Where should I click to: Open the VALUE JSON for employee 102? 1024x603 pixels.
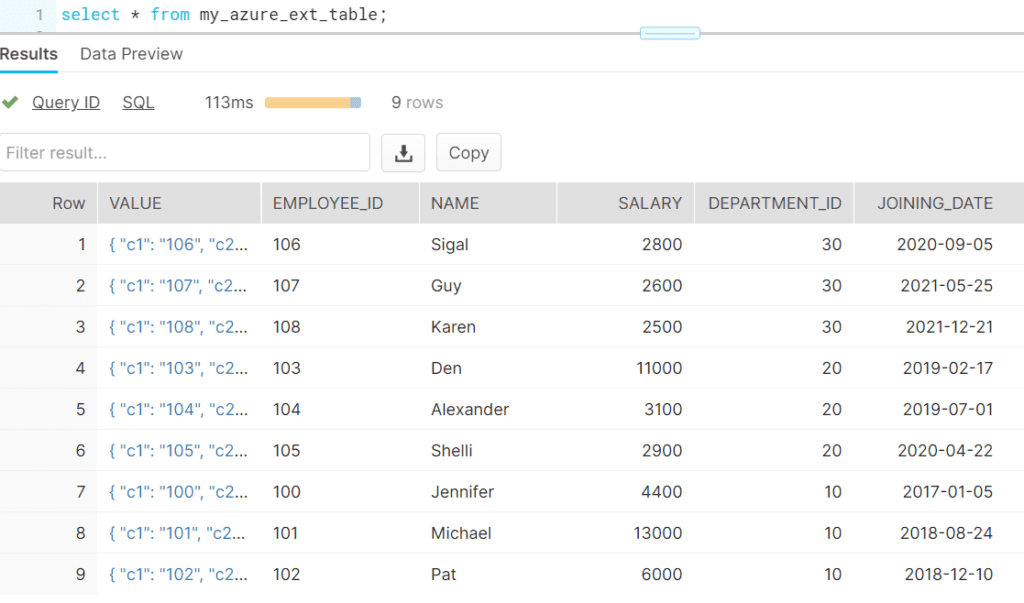[x=177, y=575]
